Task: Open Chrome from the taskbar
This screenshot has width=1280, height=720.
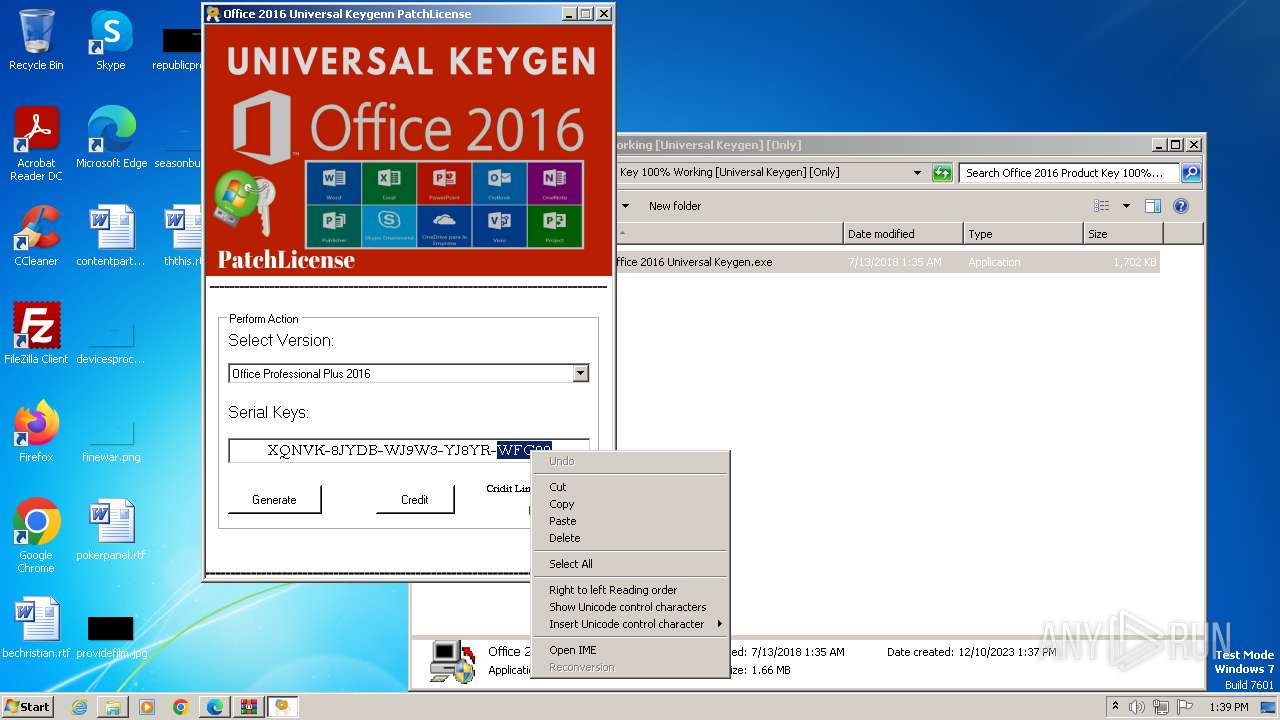Action: [181, 707]
